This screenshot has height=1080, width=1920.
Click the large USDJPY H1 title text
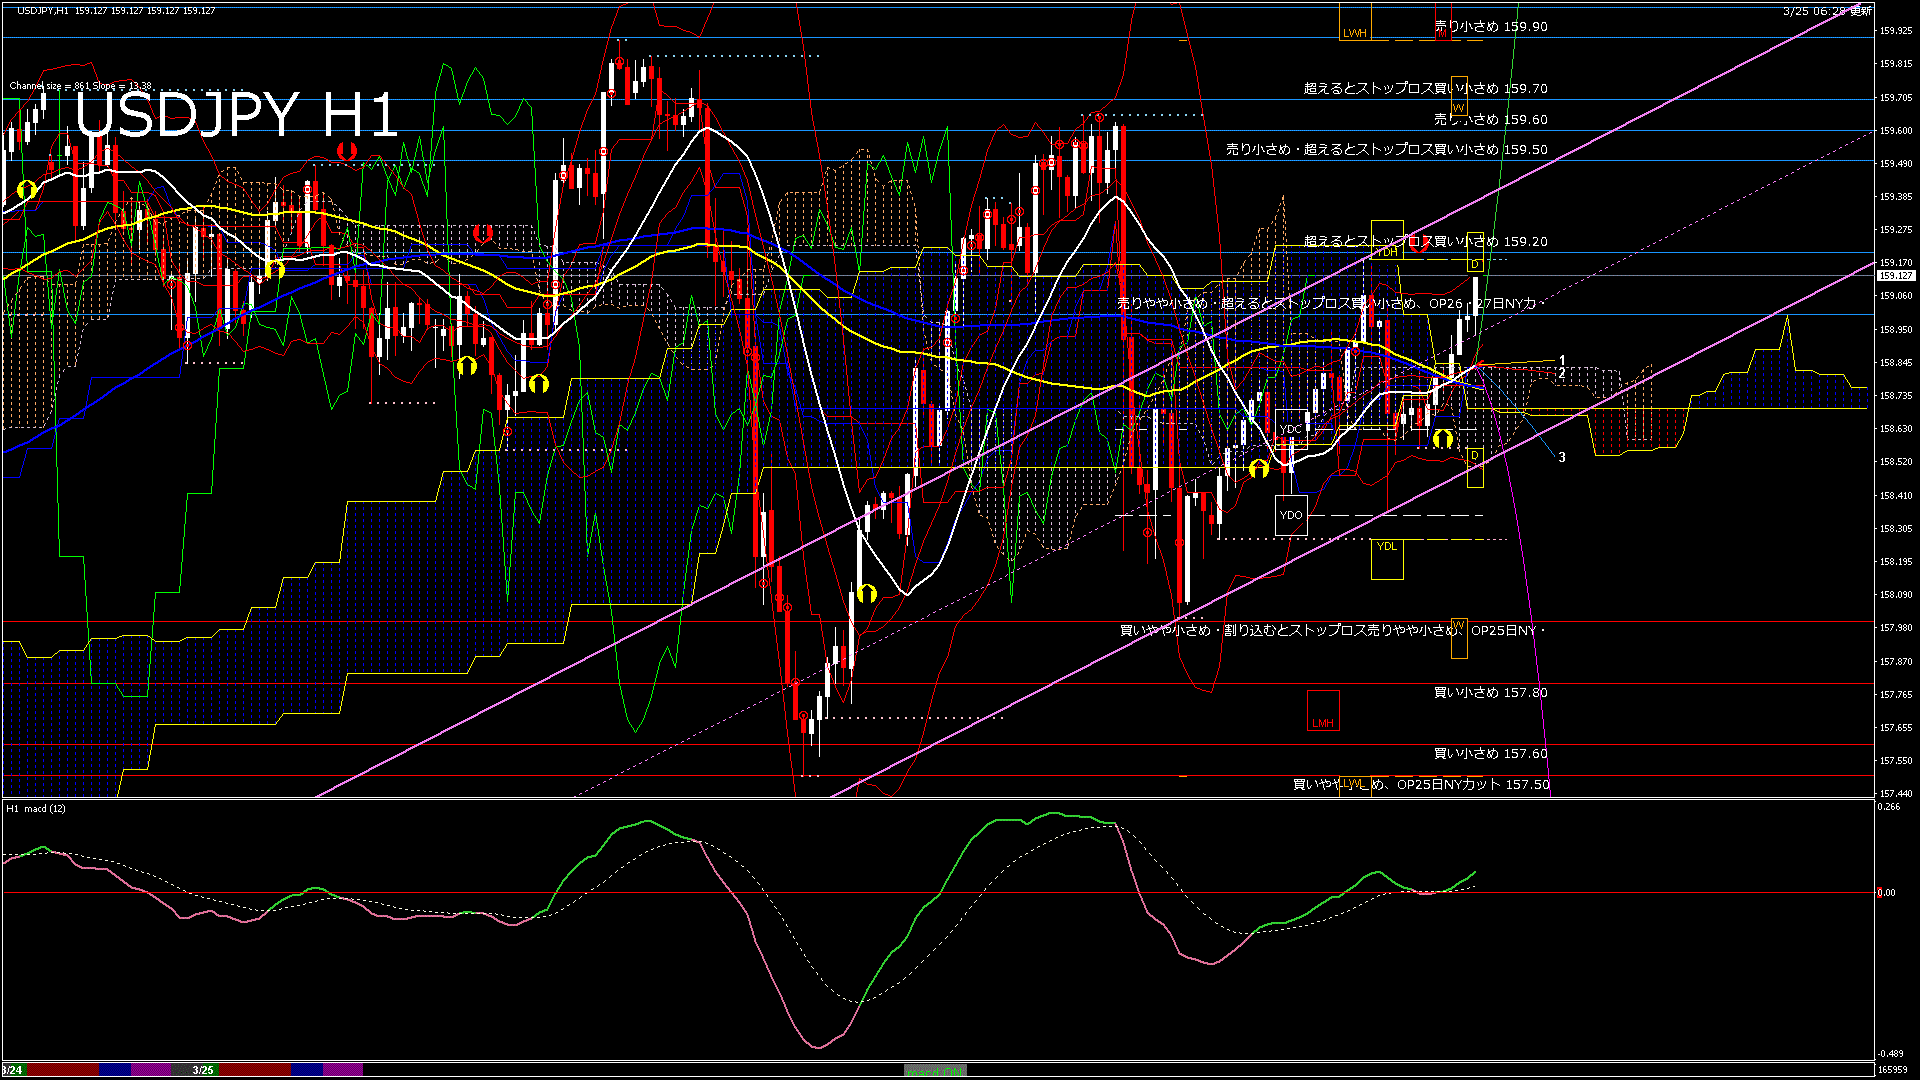pyautogui.click(x=236, y=115)
